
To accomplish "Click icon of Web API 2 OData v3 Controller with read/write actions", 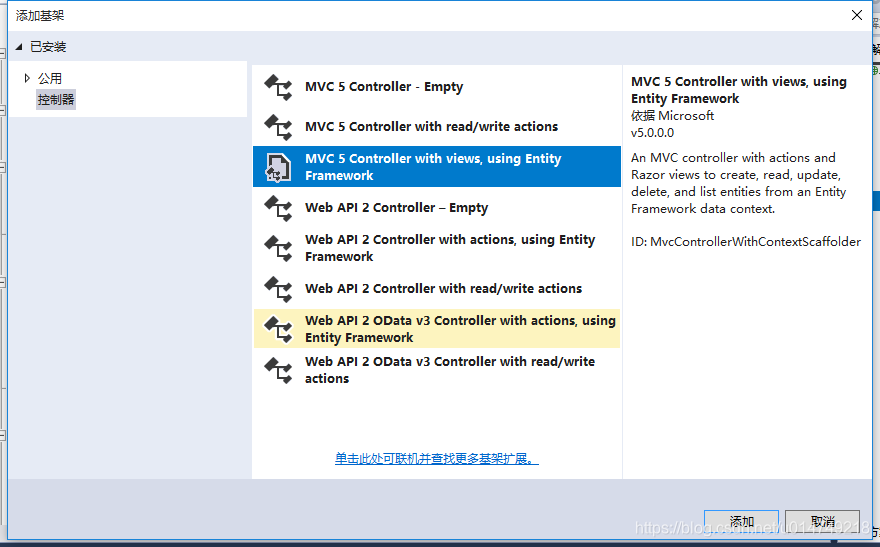I will [278, 370].
